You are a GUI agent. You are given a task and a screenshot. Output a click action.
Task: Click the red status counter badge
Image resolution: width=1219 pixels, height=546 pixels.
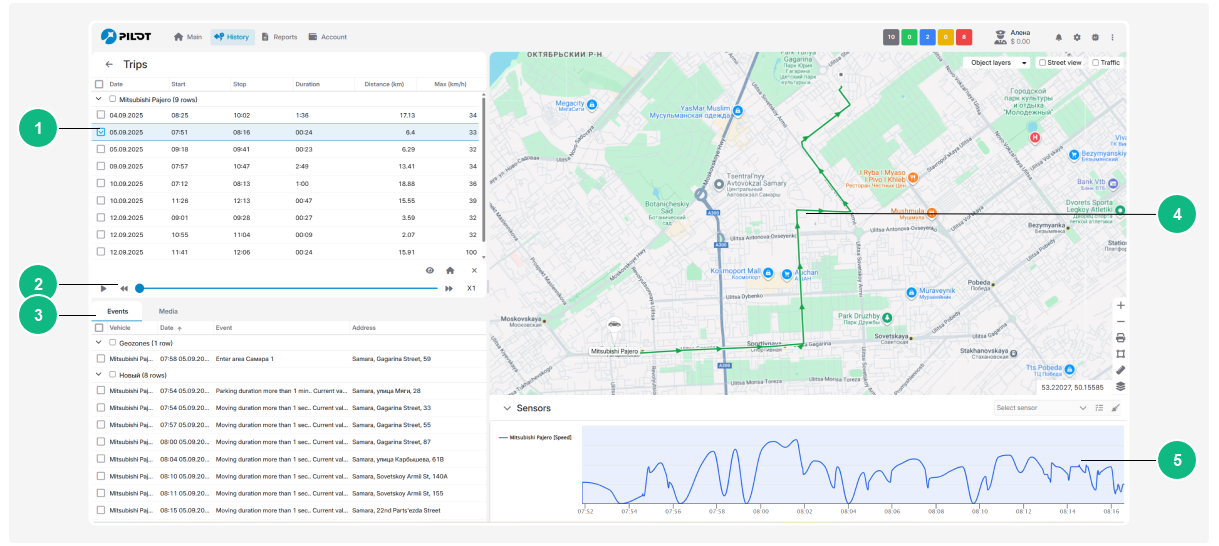(963, 37)
